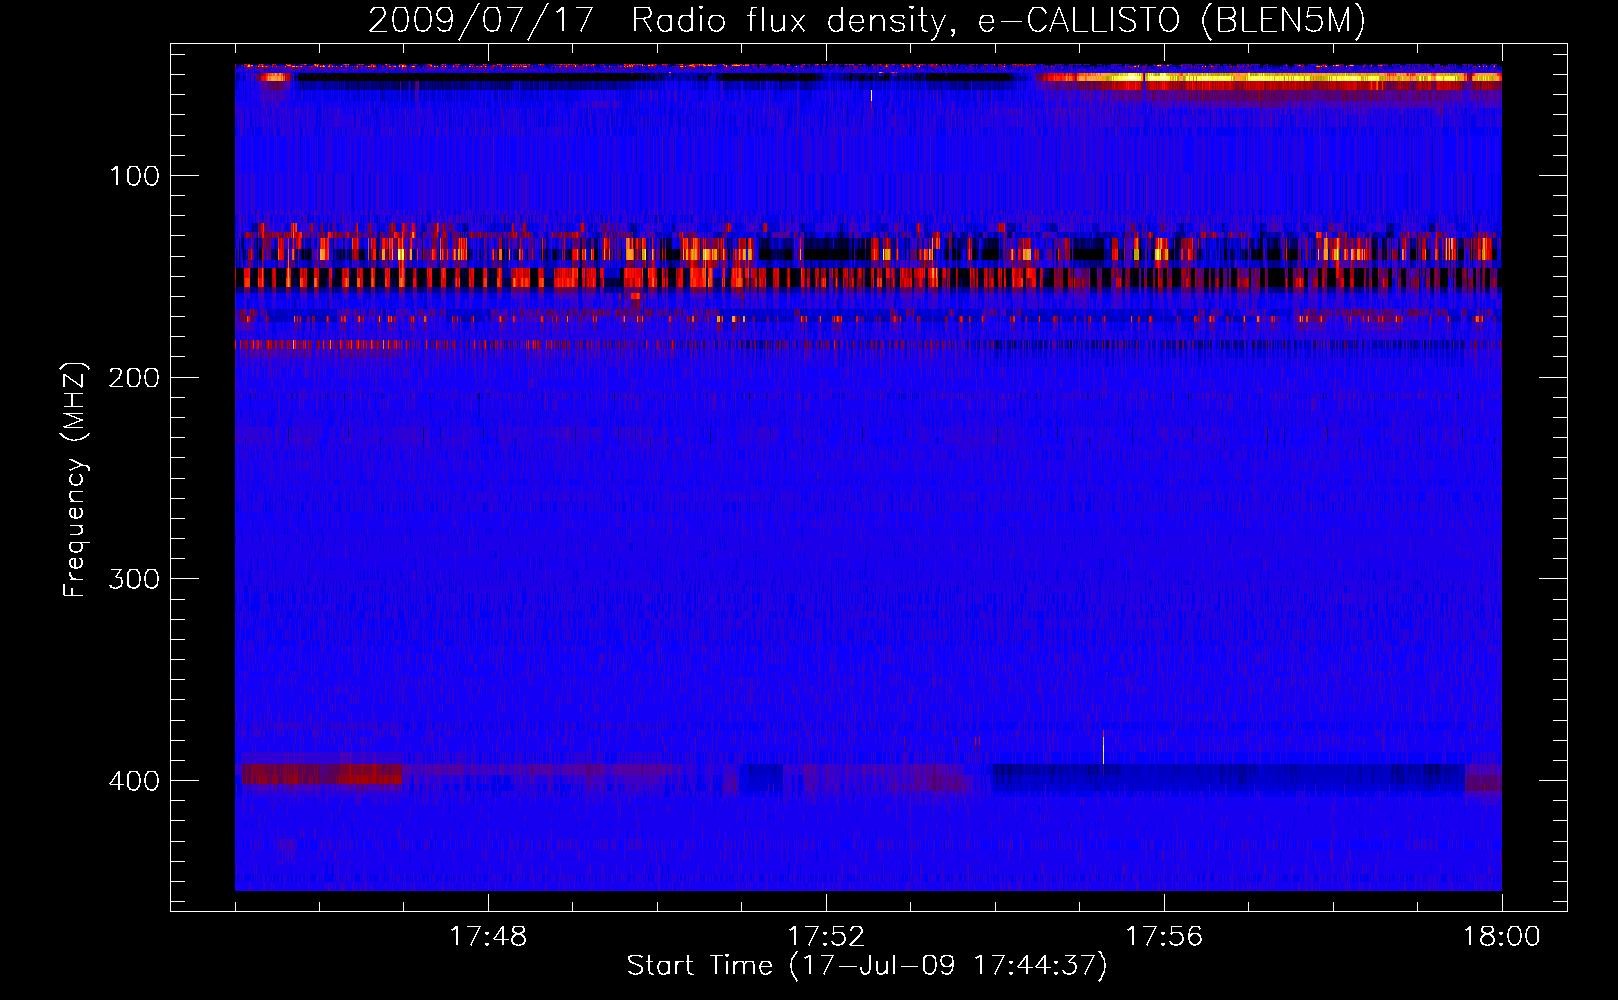Click the 300 MHz frequency tick label
The width and height of the screenshot is (1618, 1000).
pos(134,580)
